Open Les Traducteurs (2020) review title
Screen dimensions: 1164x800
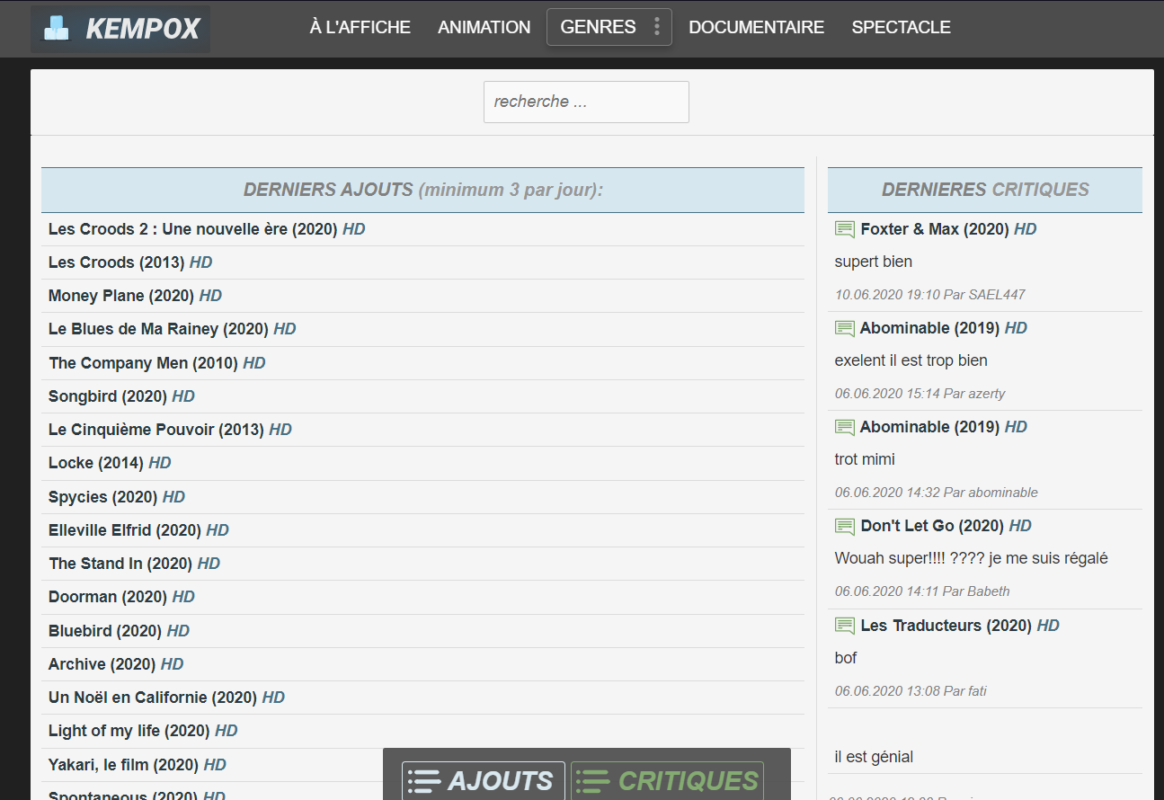point(959,626)
